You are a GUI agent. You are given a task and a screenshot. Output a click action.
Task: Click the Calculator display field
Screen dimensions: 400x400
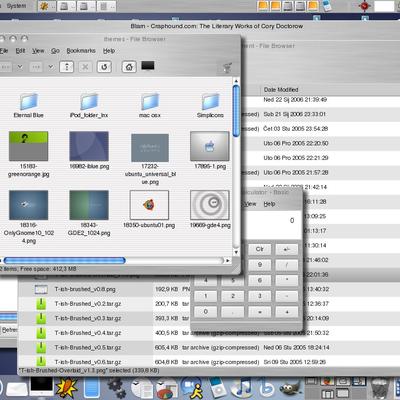pos(272,224)
